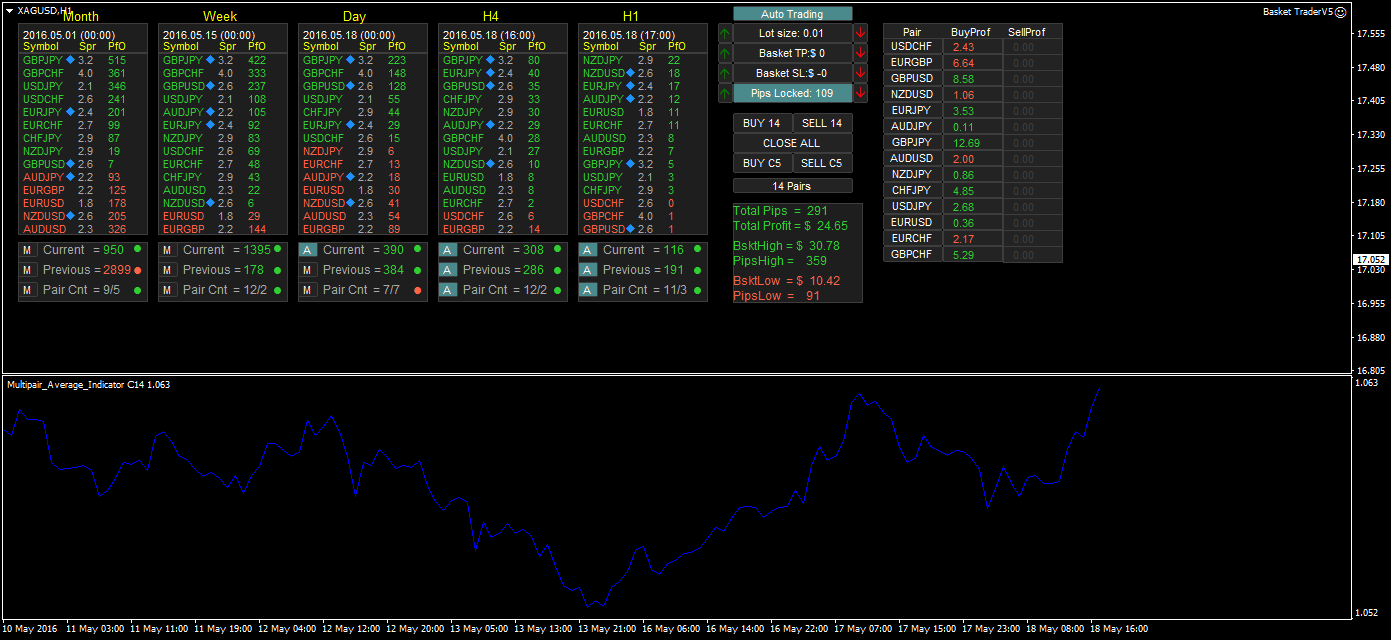Click the BuyProf column header
This screenshot has height=640, width=1391.
(x=971, y=32)
